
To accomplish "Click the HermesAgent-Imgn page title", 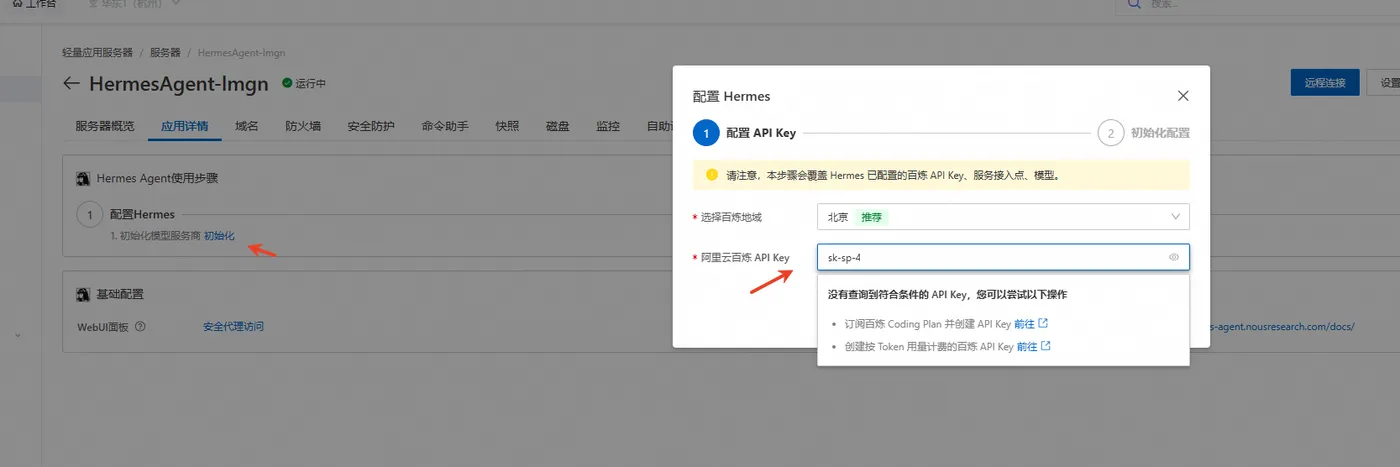I will coord(179,83).
